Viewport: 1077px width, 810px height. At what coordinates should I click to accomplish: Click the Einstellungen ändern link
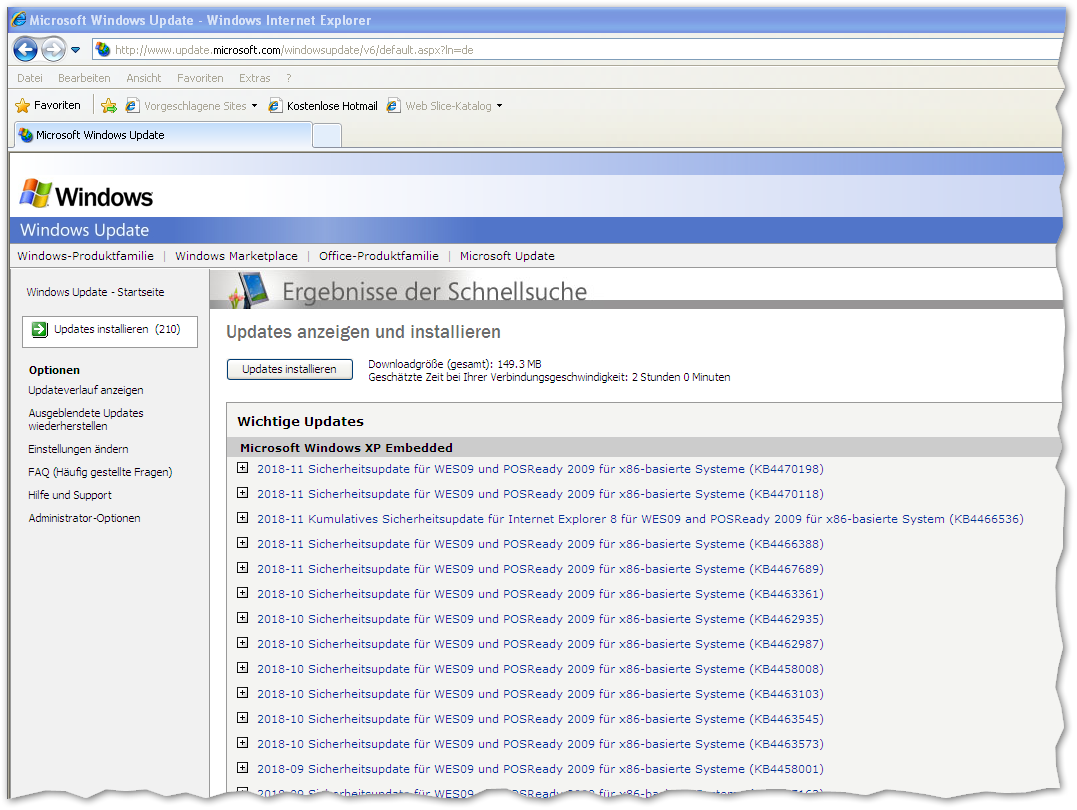coord(78,449)
